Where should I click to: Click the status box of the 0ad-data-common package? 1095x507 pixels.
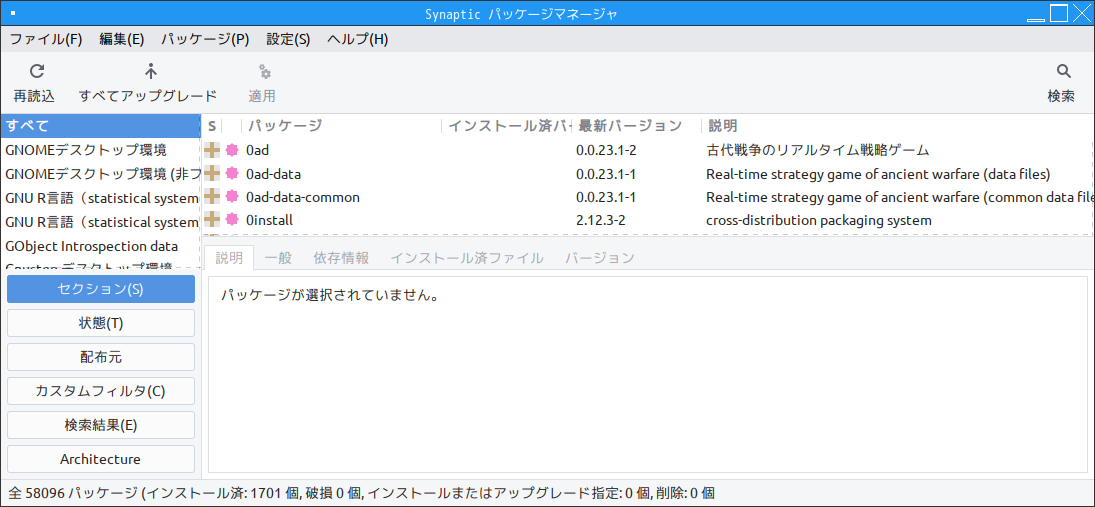212,197
